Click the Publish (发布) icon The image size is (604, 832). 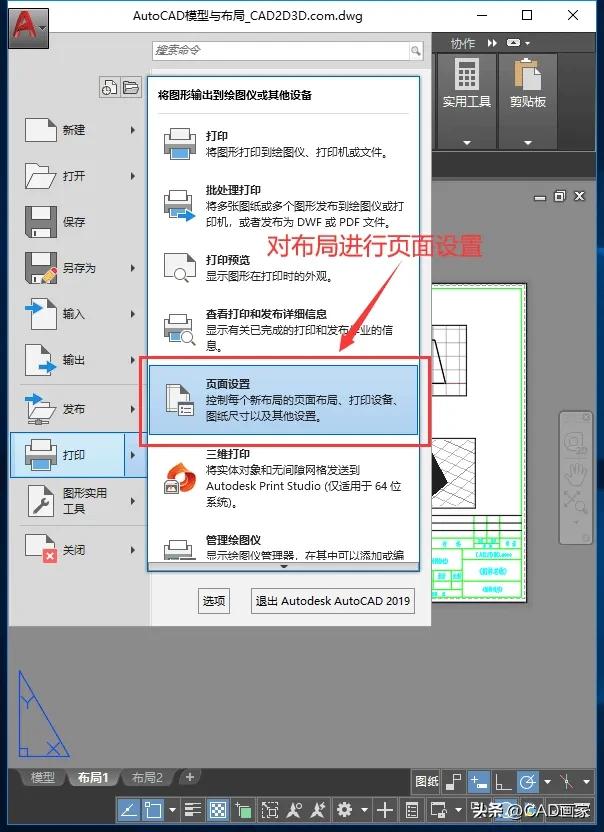tap(41, 409)
